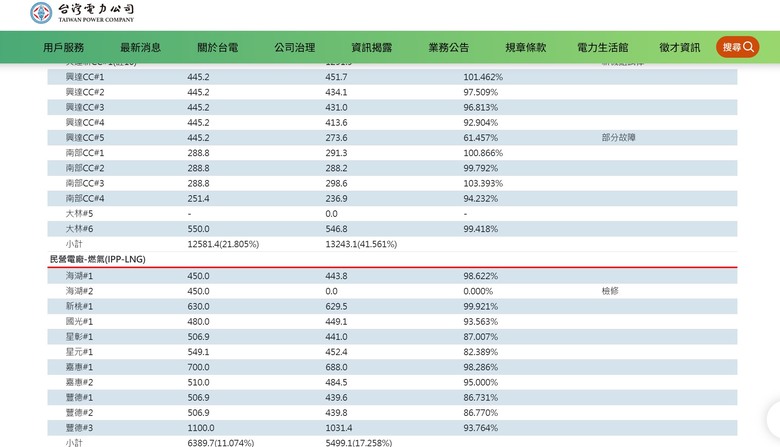Select the 興達CC#2 row name
The image size is (780, 447).
pos(85,92)
